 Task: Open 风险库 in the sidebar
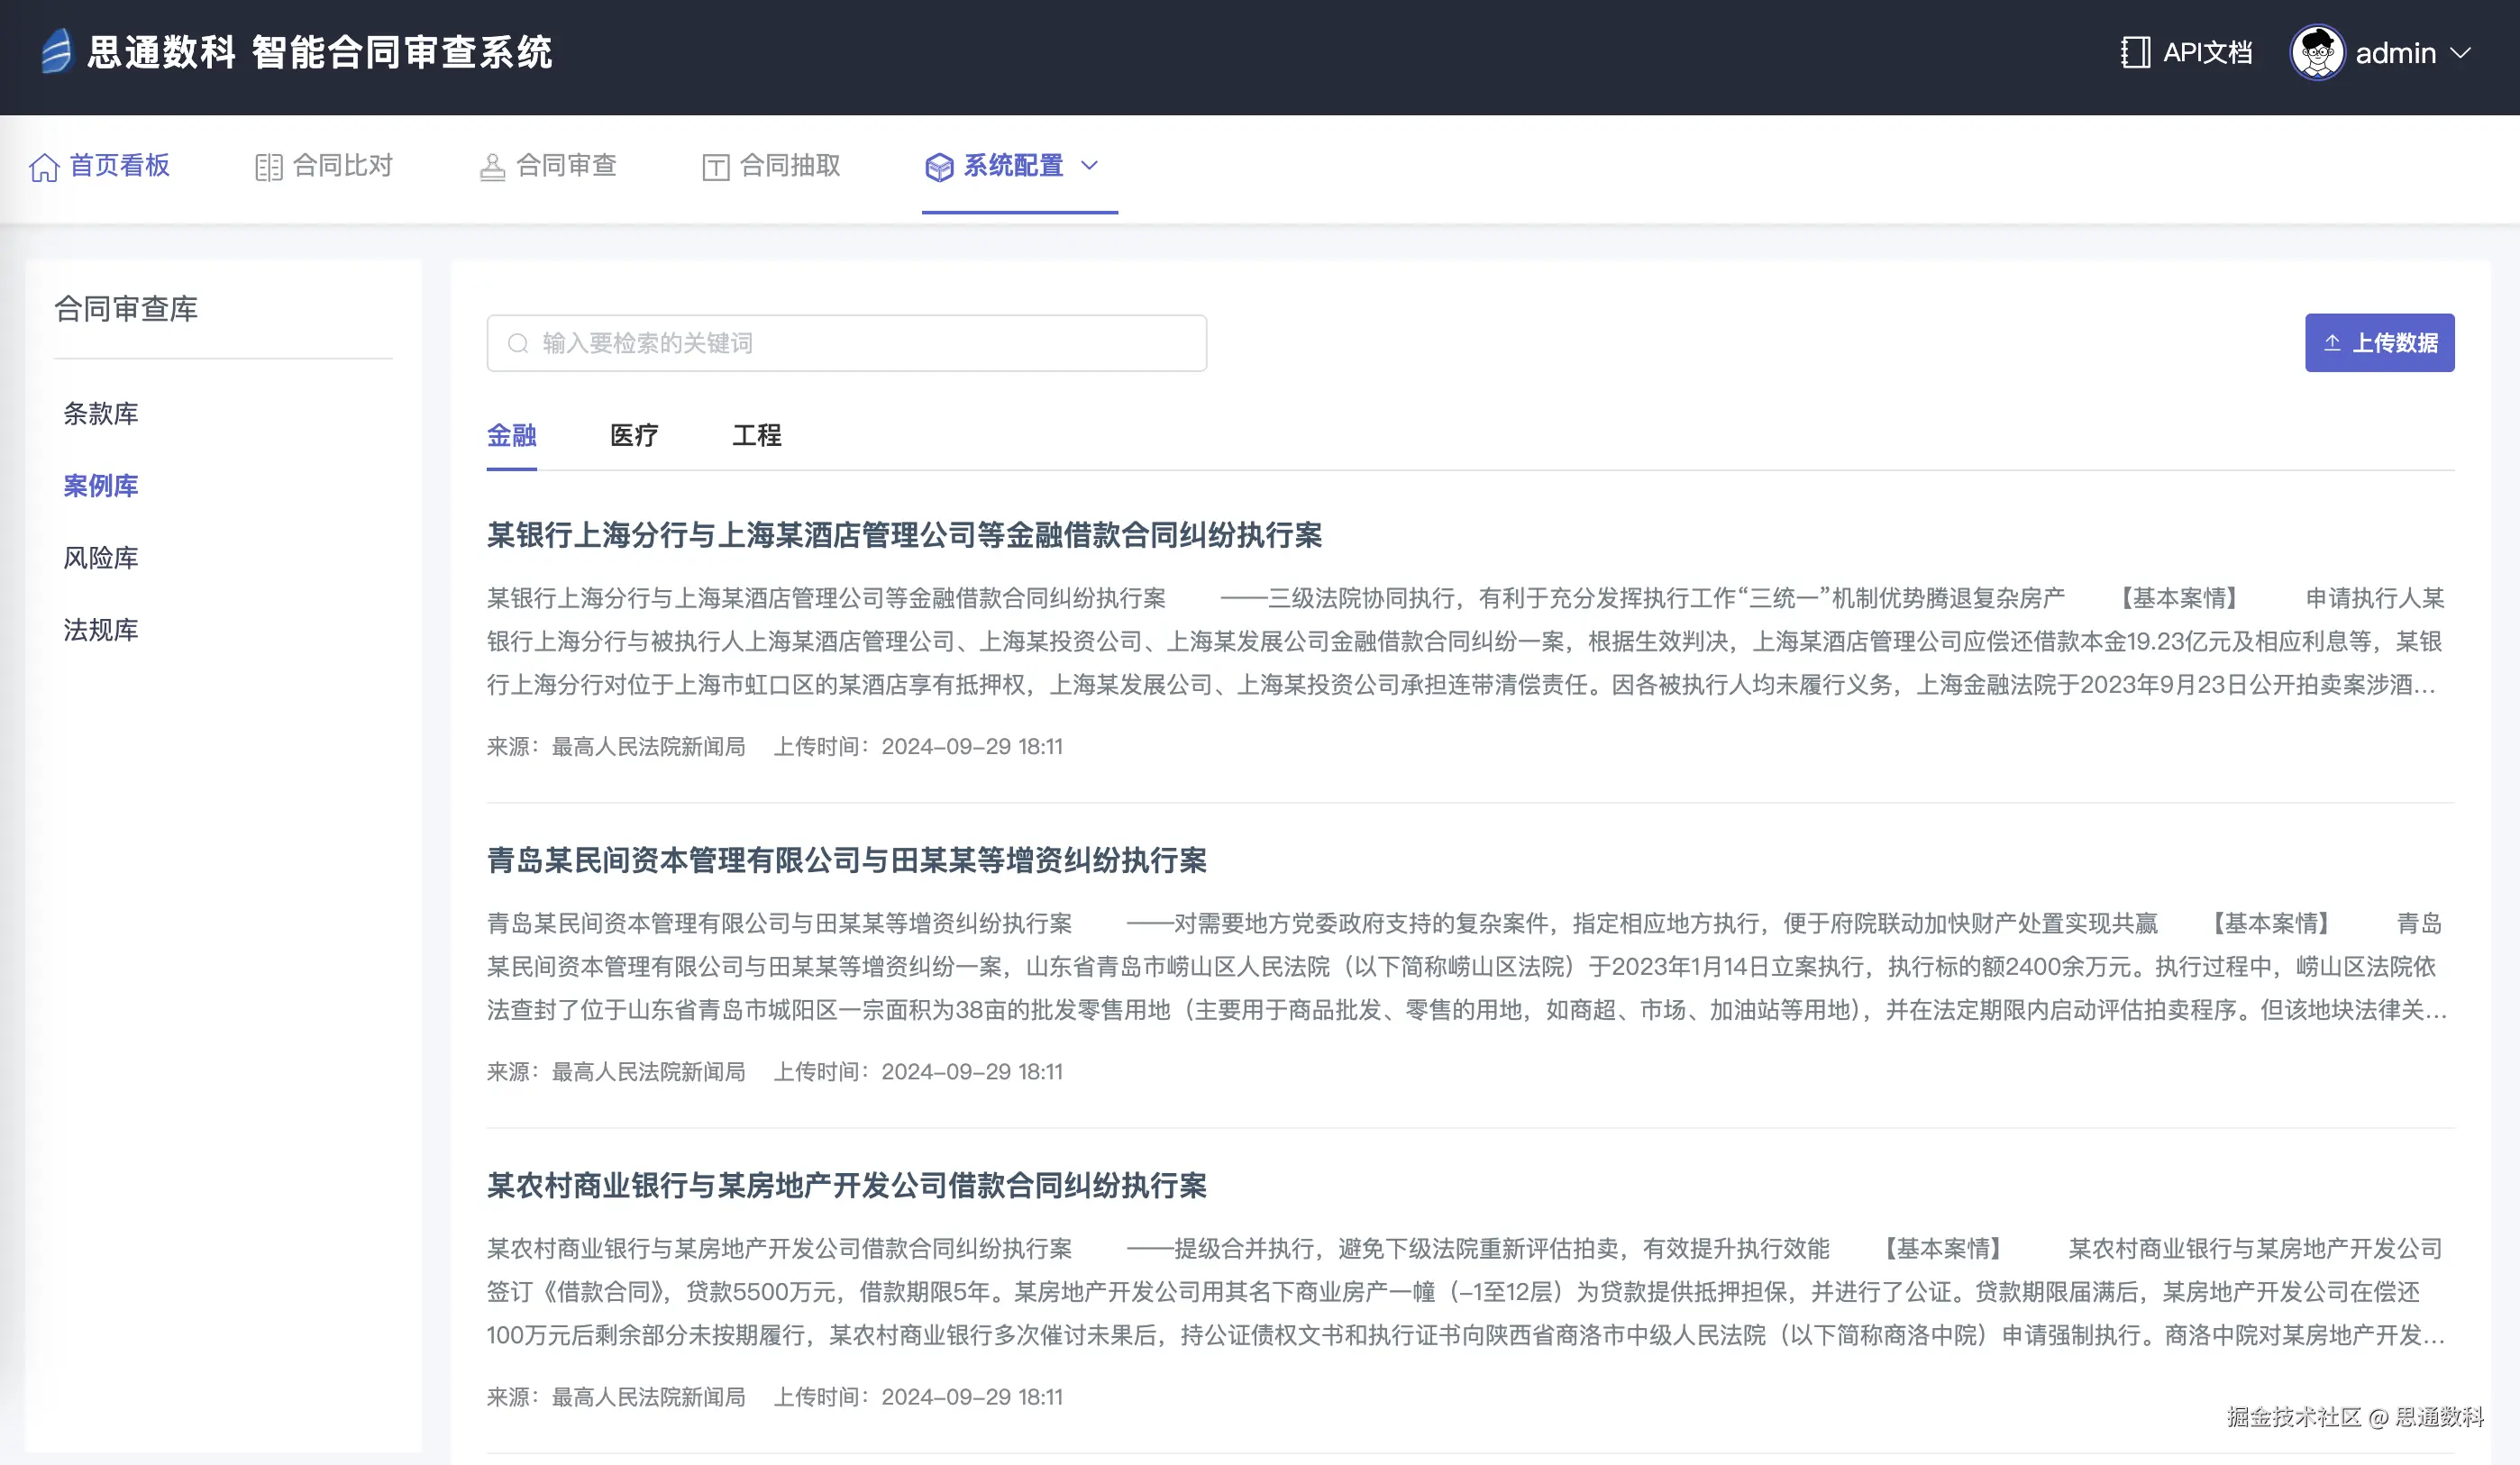coord(101,557)
